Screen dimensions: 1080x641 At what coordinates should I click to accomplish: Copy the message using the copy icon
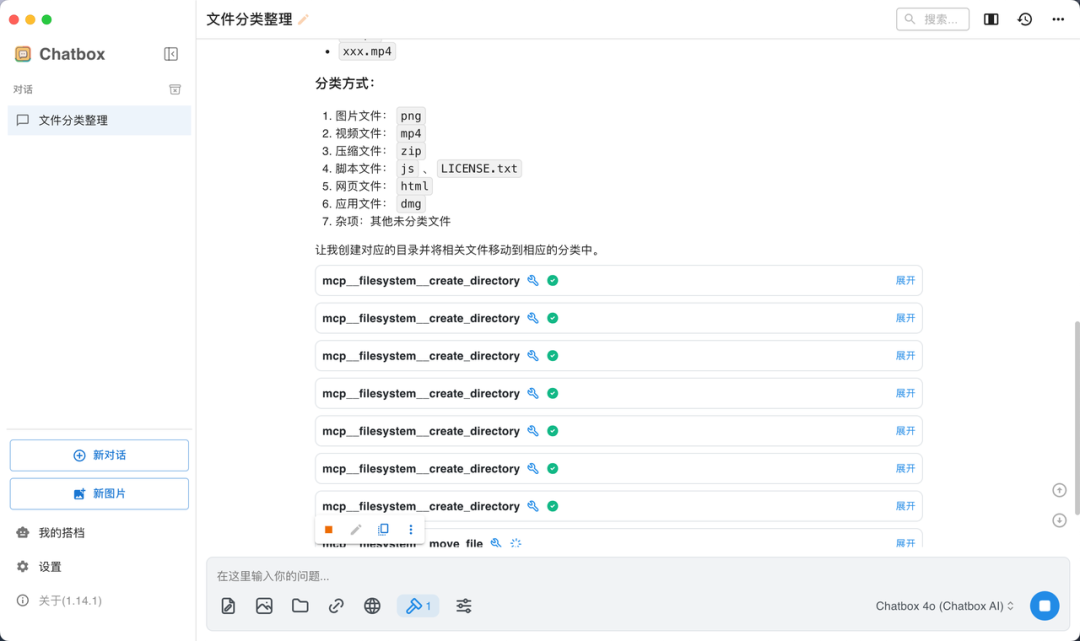pos(382,529)
